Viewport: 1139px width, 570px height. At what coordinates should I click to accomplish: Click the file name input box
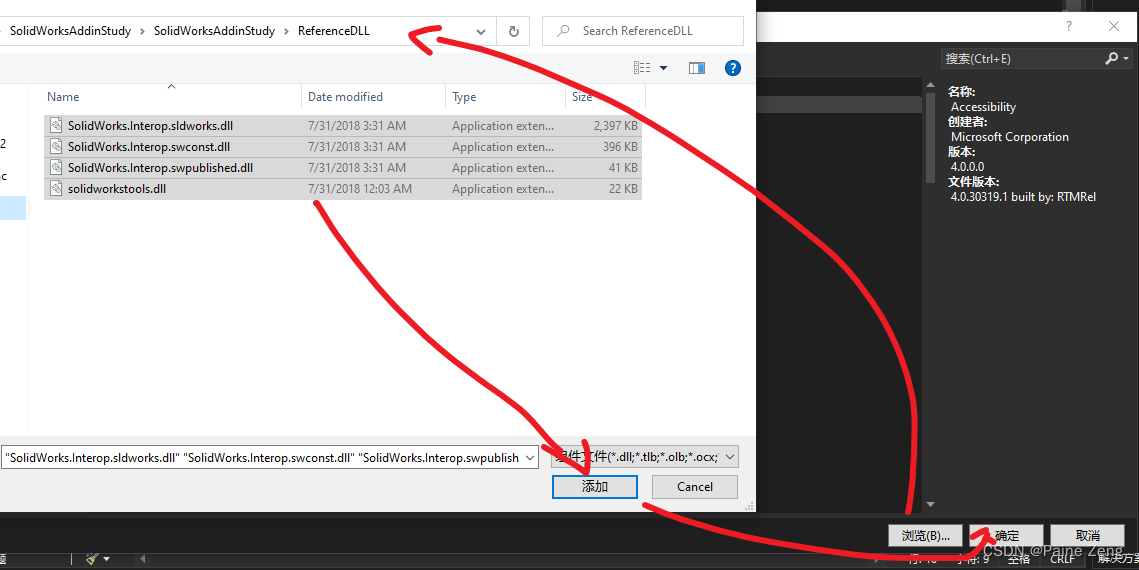tap(262, 457)
